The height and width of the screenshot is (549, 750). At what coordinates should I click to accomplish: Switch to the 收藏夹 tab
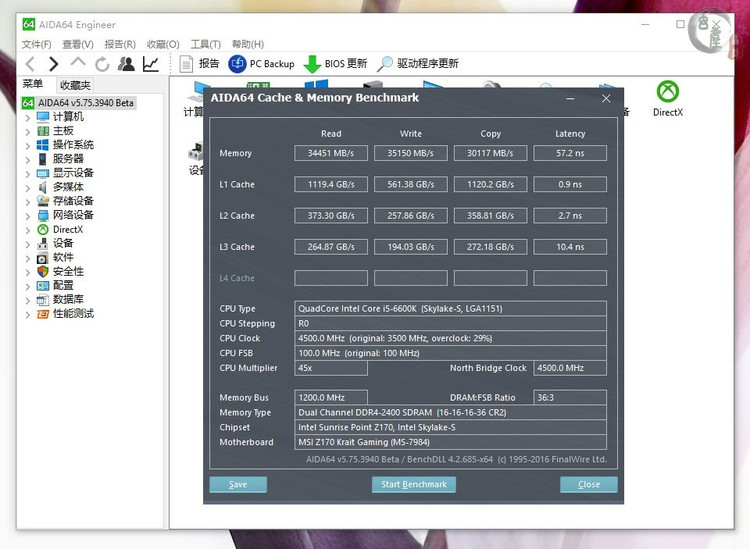click(74, 85)
